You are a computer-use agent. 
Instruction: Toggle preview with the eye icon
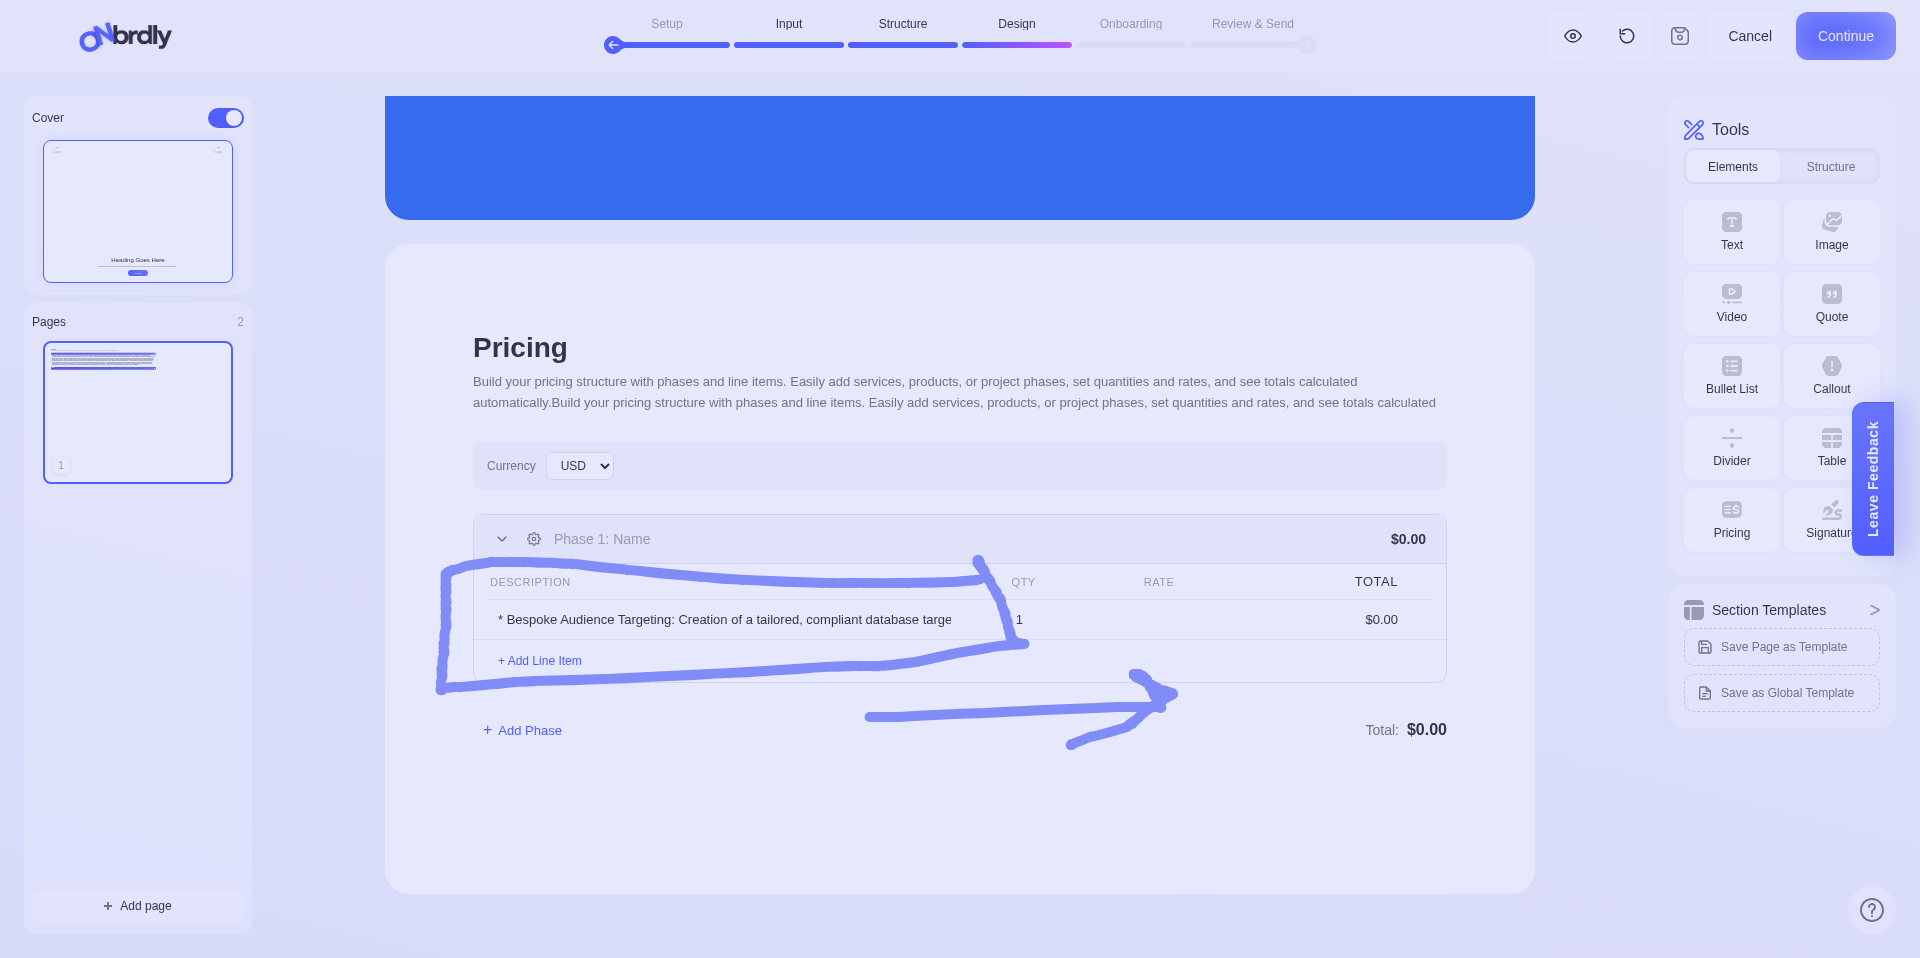(x=1572, y=36)
